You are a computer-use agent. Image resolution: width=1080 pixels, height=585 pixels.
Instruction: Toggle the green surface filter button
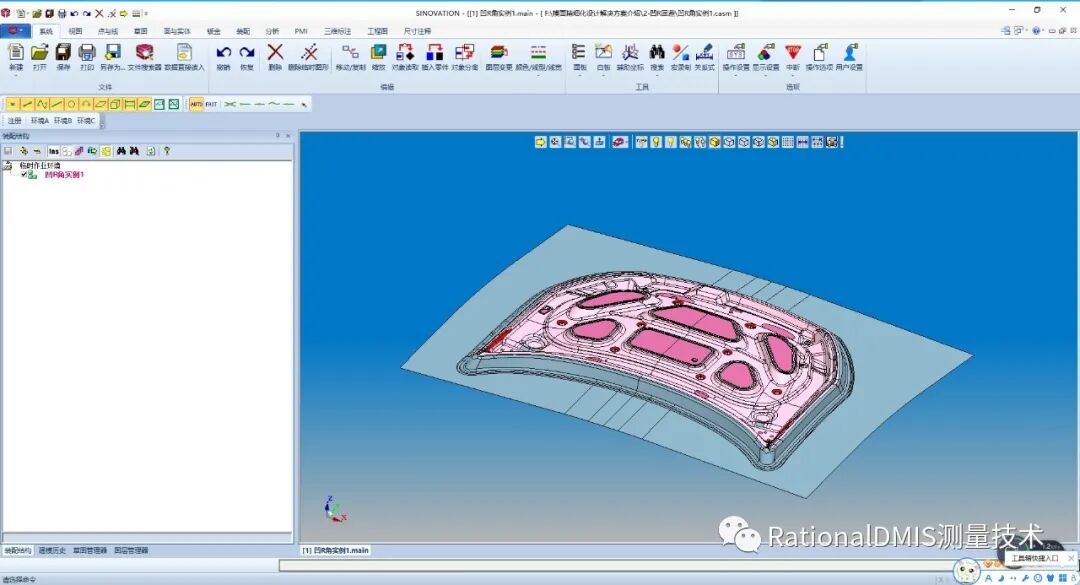click(x=145, y=104)
